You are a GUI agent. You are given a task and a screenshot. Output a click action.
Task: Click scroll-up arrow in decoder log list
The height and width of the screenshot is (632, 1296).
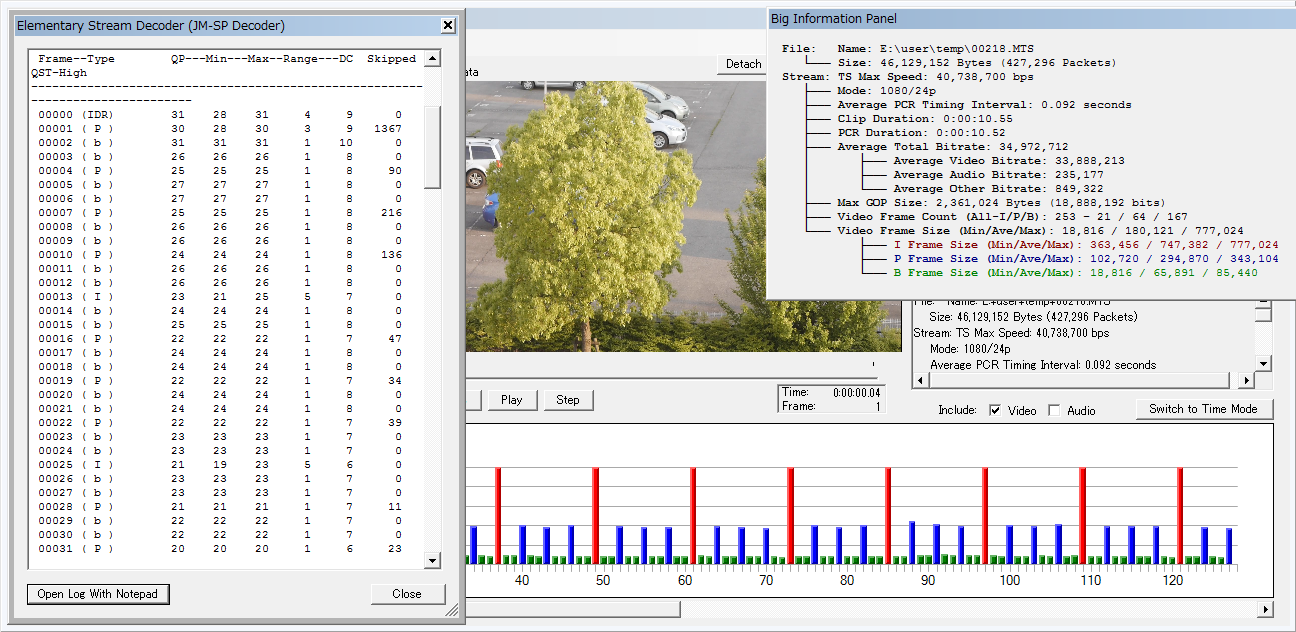pyautogui.click(x=432, y=59)
